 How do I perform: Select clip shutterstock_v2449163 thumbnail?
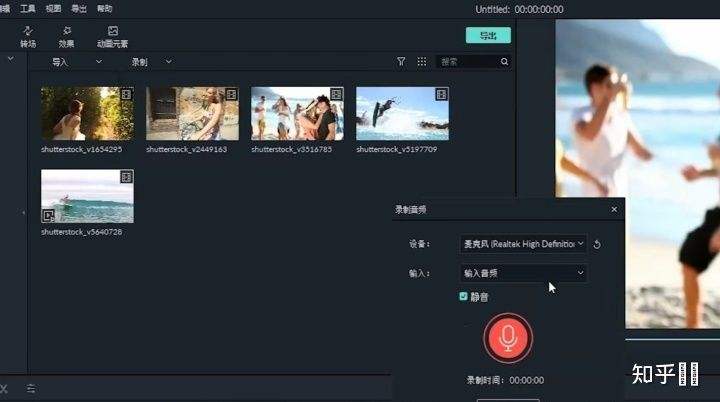coord(192,113)
